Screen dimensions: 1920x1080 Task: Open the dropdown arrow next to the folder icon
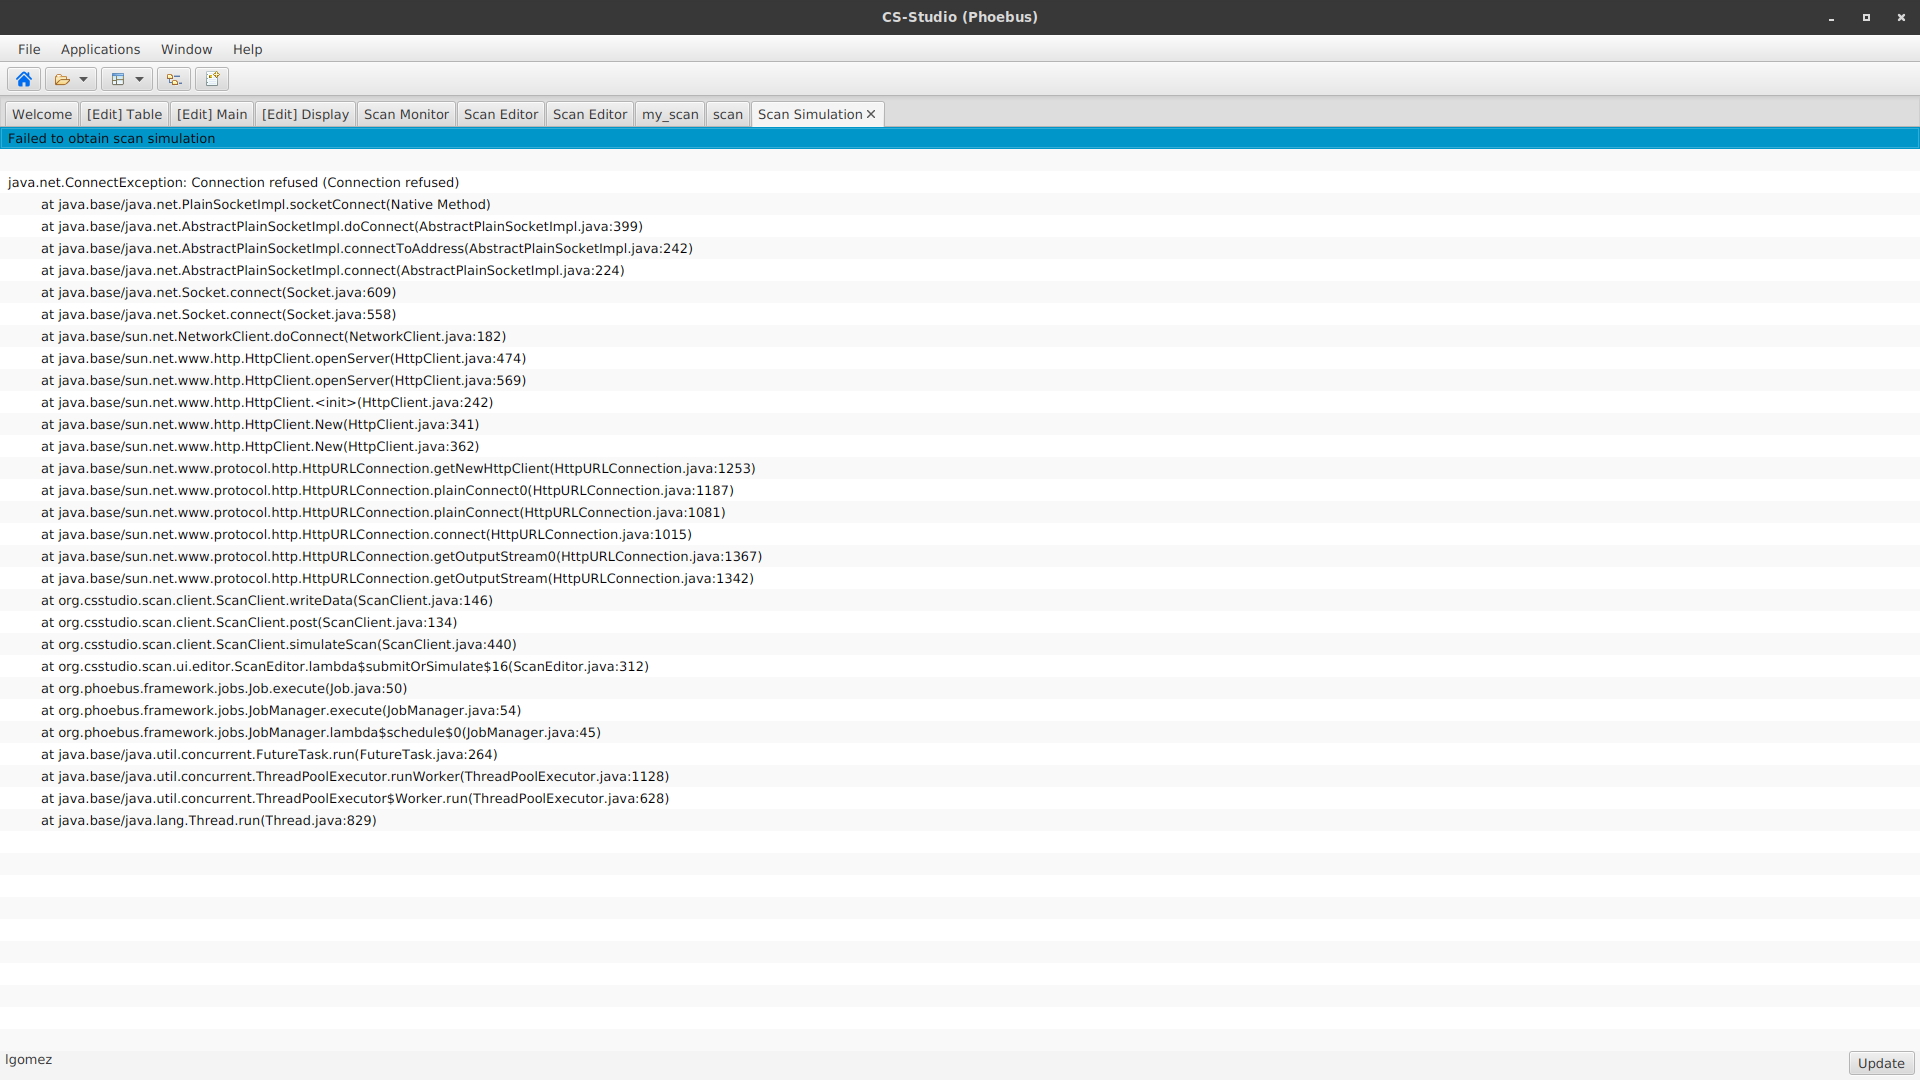(x=83, y=79)
